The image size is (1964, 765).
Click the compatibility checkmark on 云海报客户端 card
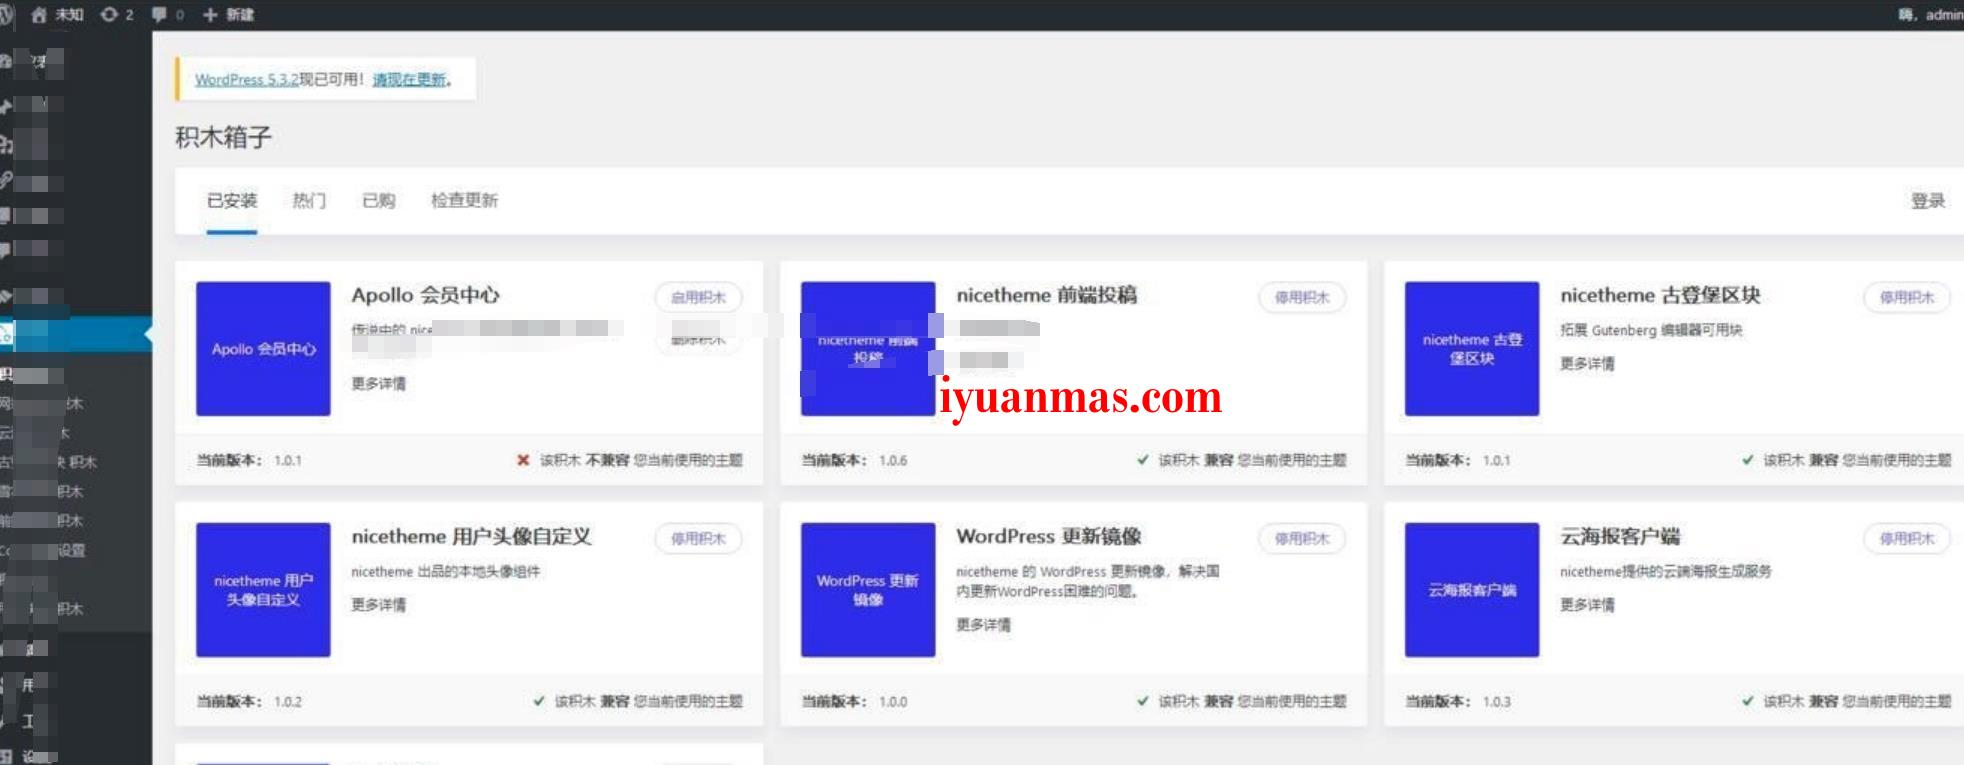tap(1748, 701)
